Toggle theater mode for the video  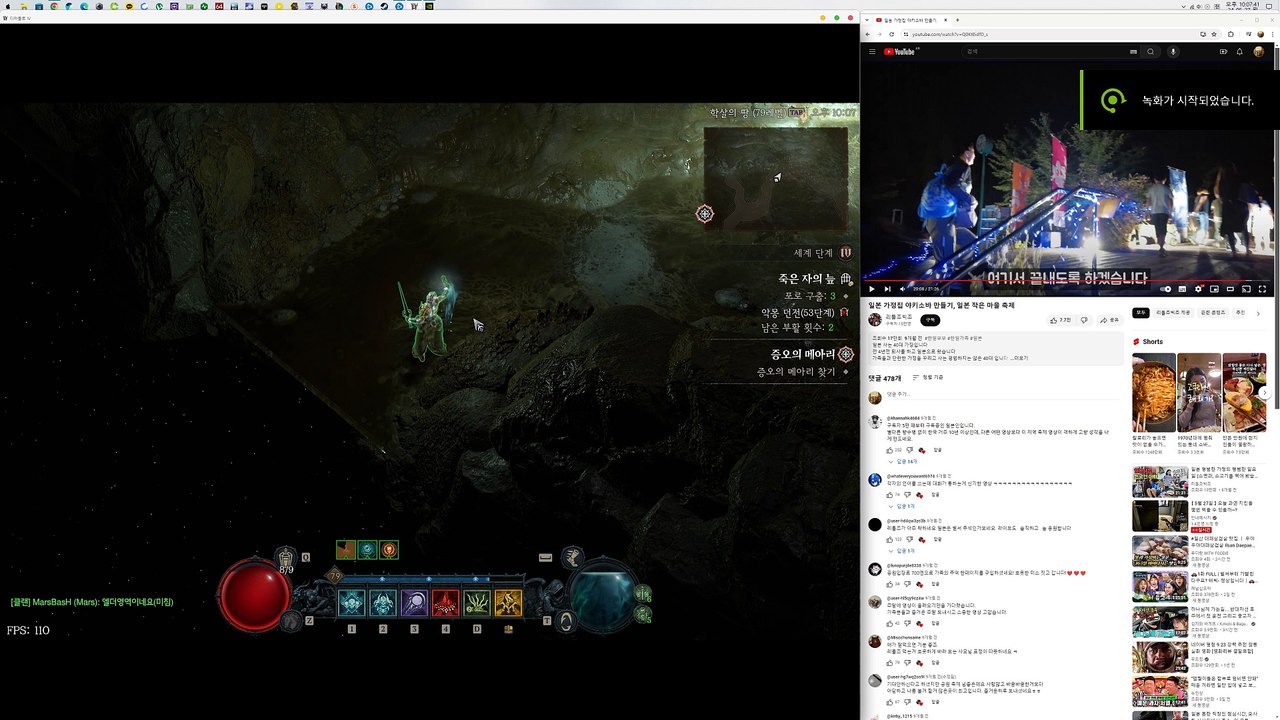1231,289
